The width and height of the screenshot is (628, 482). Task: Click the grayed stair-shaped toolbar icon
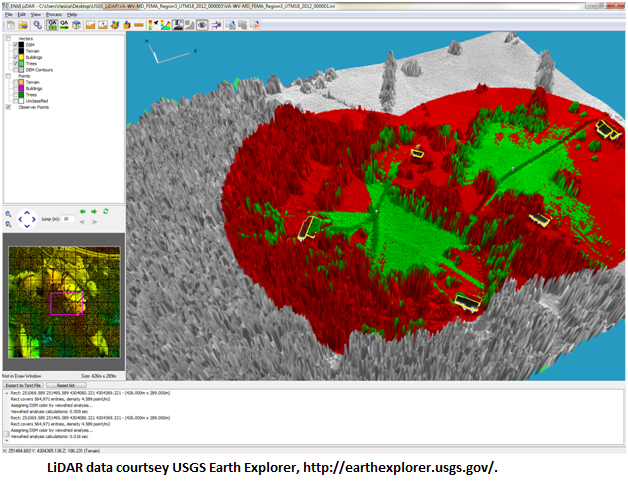[190, 25]
